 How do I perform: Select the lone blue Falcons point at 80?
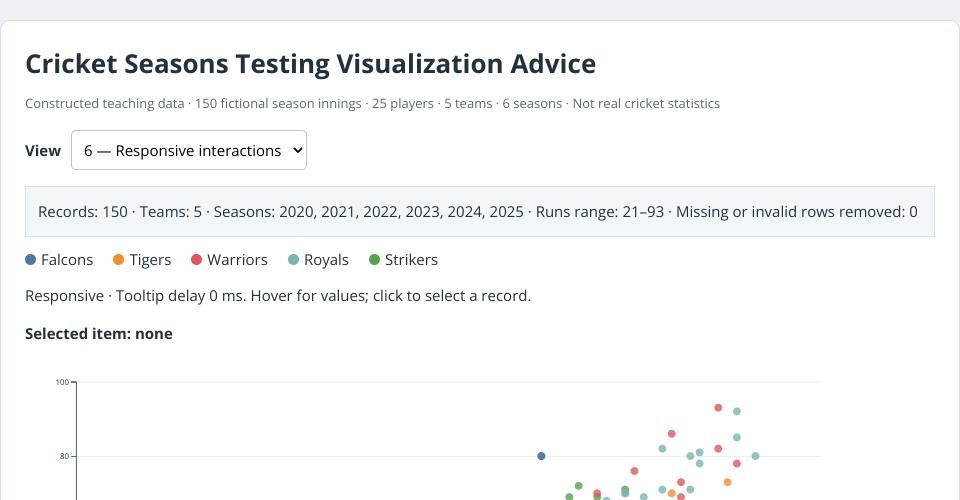coord(541,456)
